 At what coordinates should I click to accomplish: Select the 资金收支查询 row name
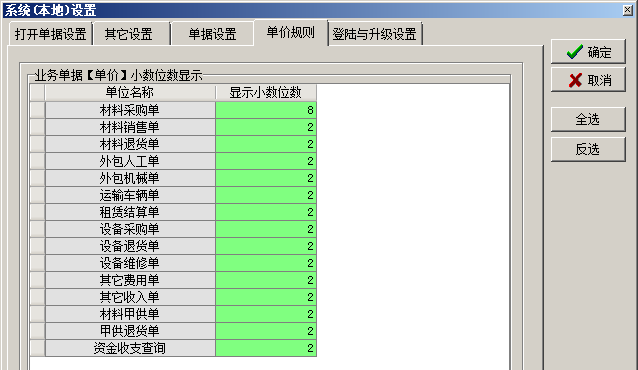[x=130, y=348]
